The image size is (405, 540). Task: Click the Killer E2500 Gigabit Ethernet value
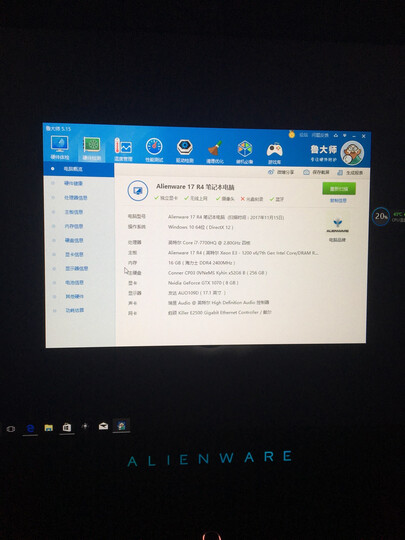pyautogui.click(x=219, y=312)
